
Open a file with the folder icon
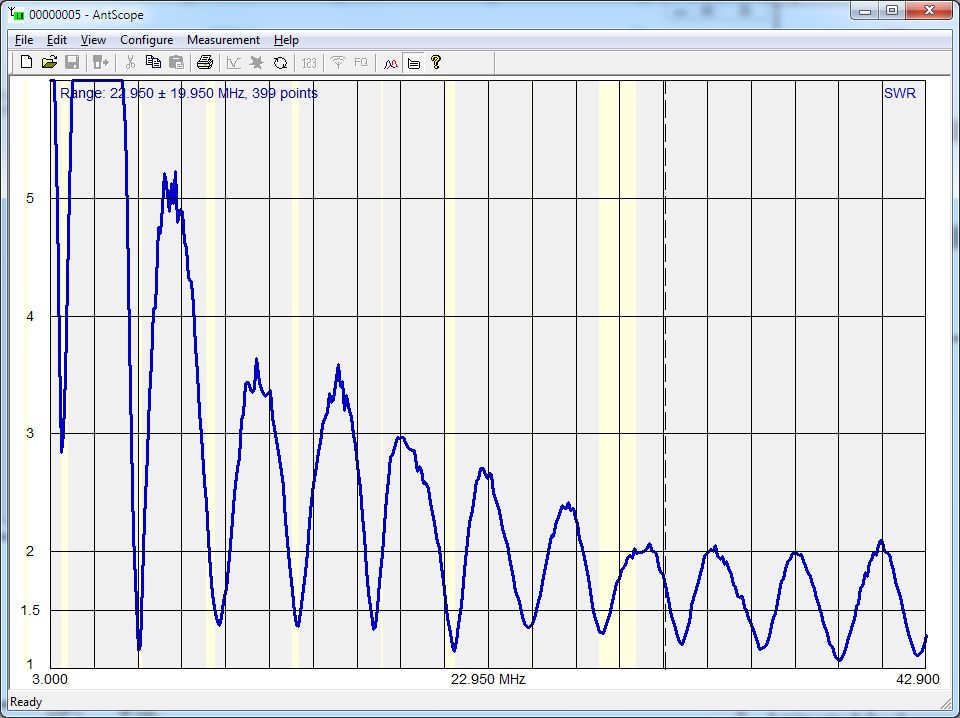pos(49,63)
